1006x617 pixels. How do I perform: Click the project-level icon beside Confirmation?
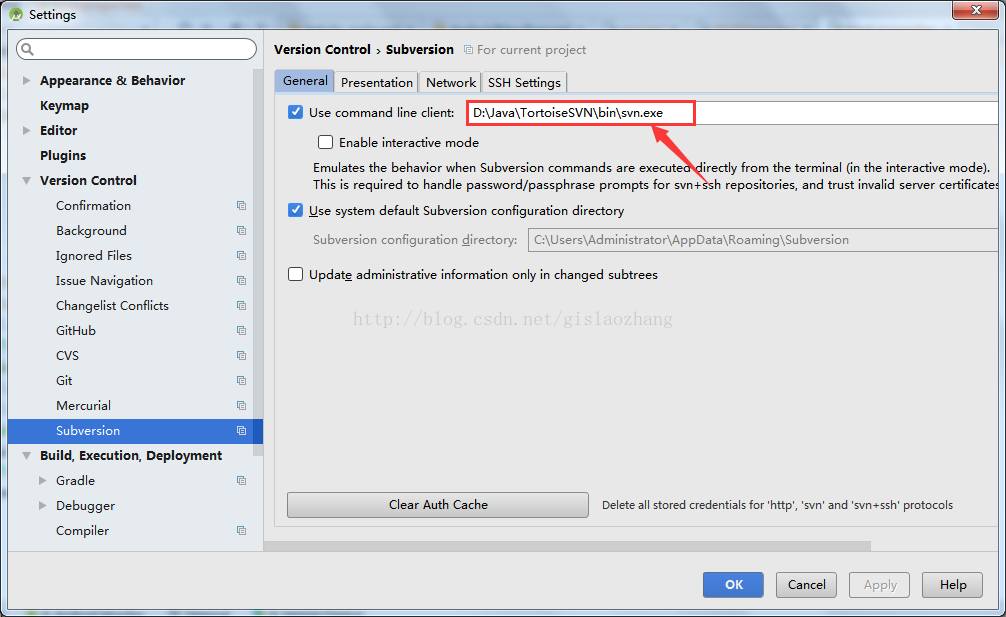(x=241, y=205)
